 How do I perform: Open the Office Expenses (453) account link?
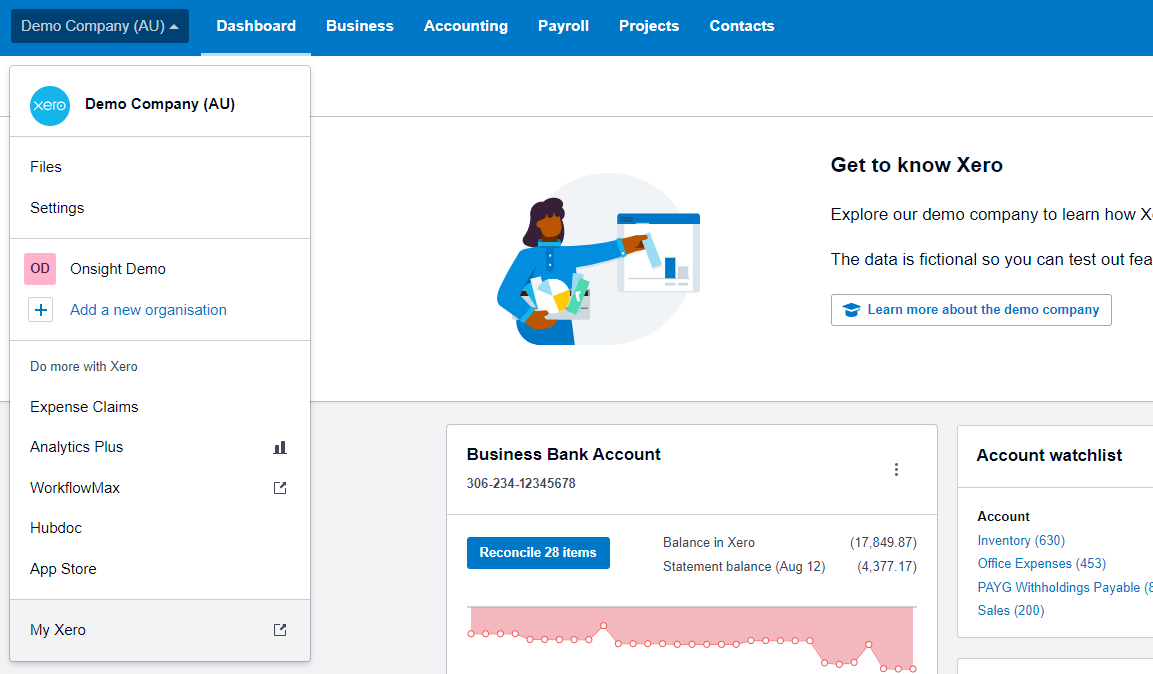[1041, 564]
